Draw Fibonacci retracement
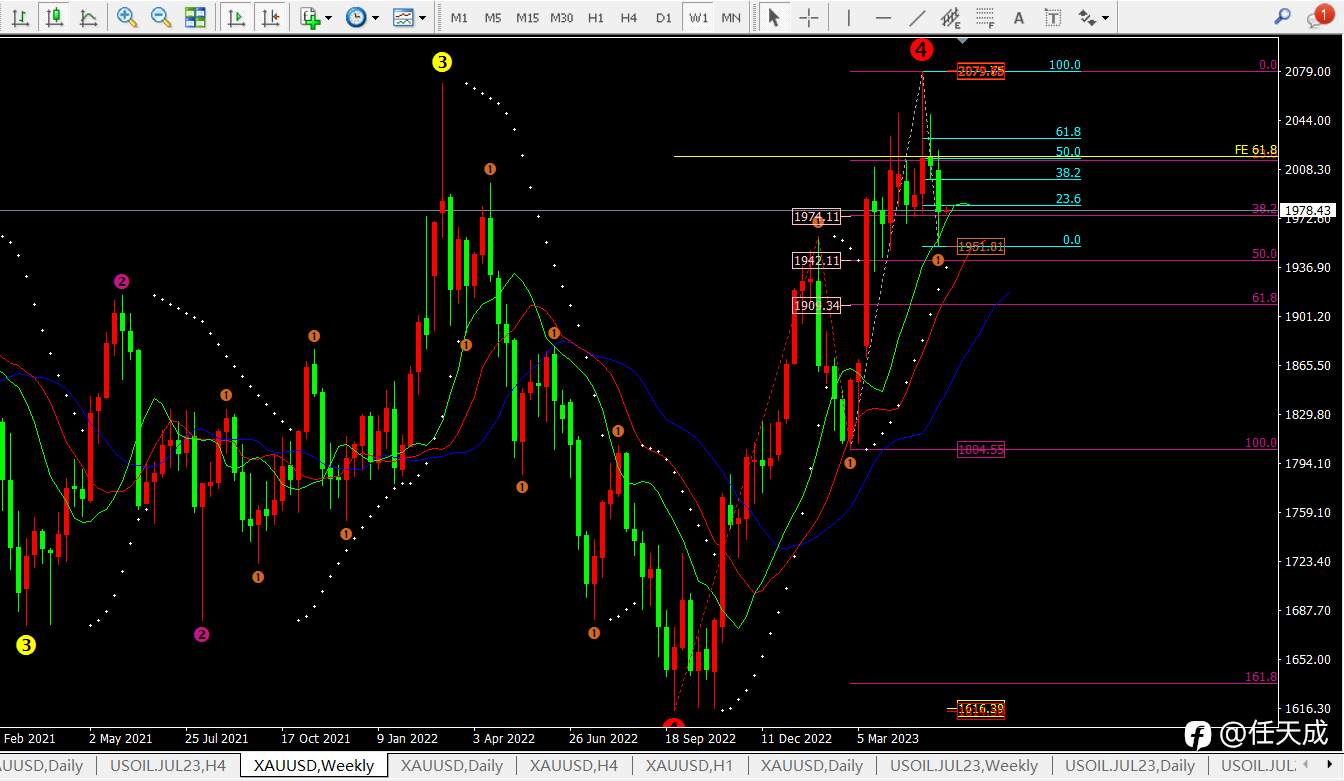The image size is (1344, 781). 985,17
